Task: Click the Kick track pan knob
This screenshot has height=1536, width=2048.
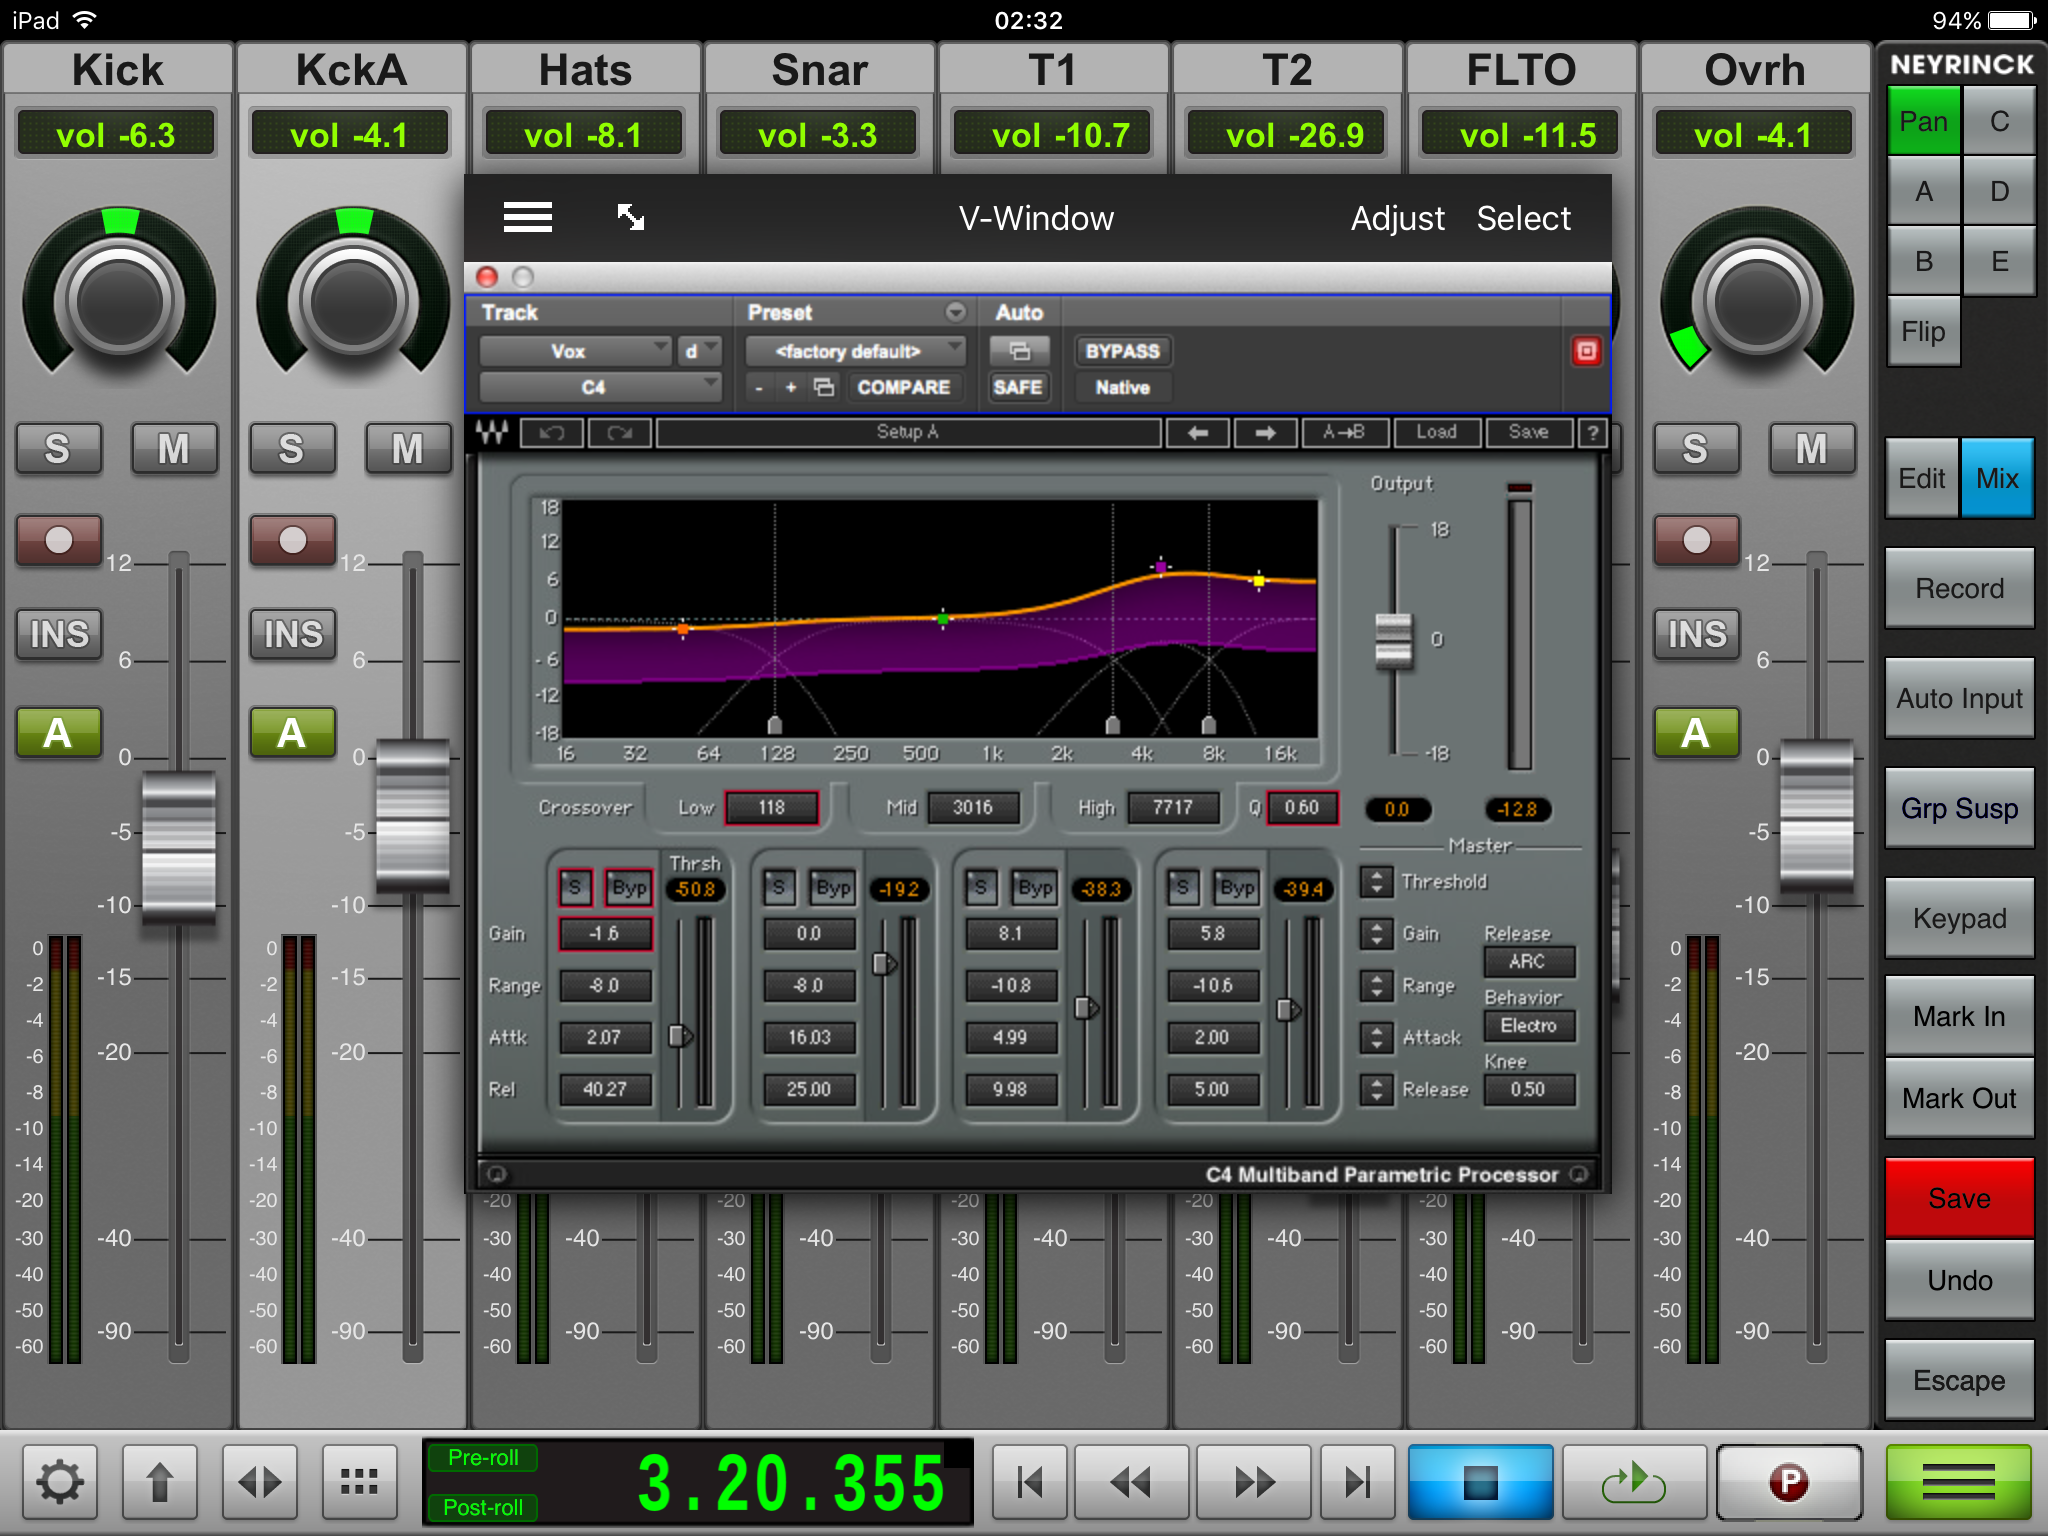Action: coord(120,302)
